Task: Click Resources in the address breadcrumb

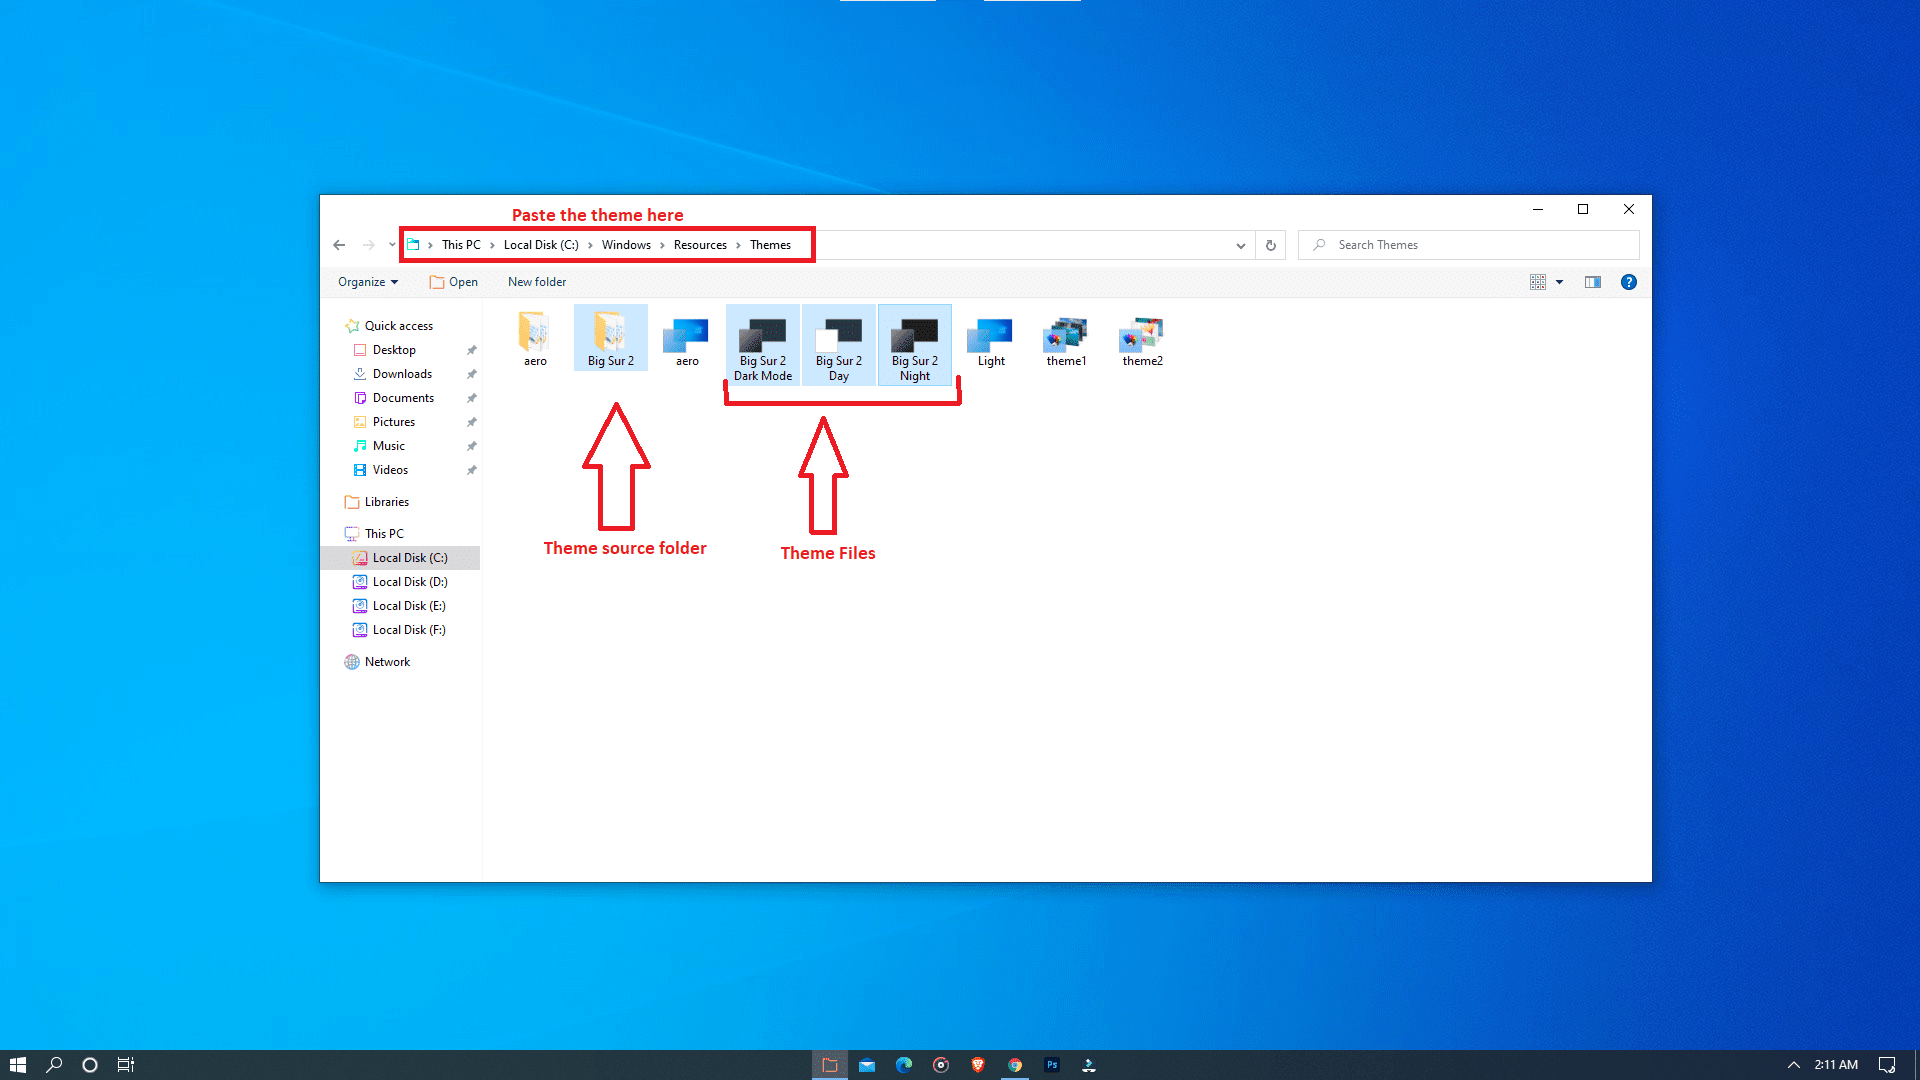Action: [699, 245]
